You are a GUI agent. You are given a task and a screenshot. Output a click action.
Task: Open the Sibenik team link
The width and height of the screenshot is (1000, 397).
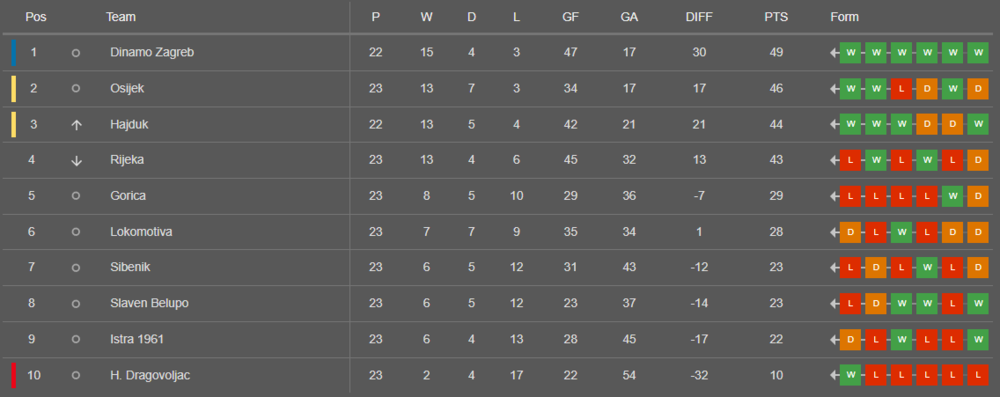(x=130, y=267)
